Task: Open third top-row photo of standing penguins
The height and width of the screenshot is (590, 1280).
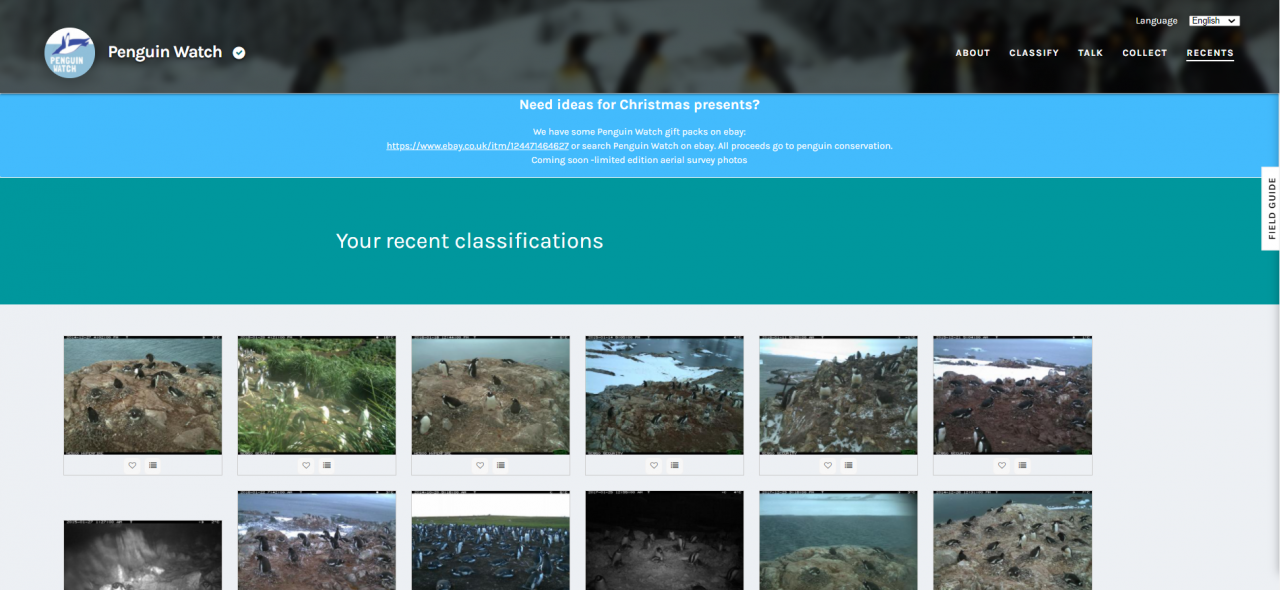Action: click(x=491, y=395)
